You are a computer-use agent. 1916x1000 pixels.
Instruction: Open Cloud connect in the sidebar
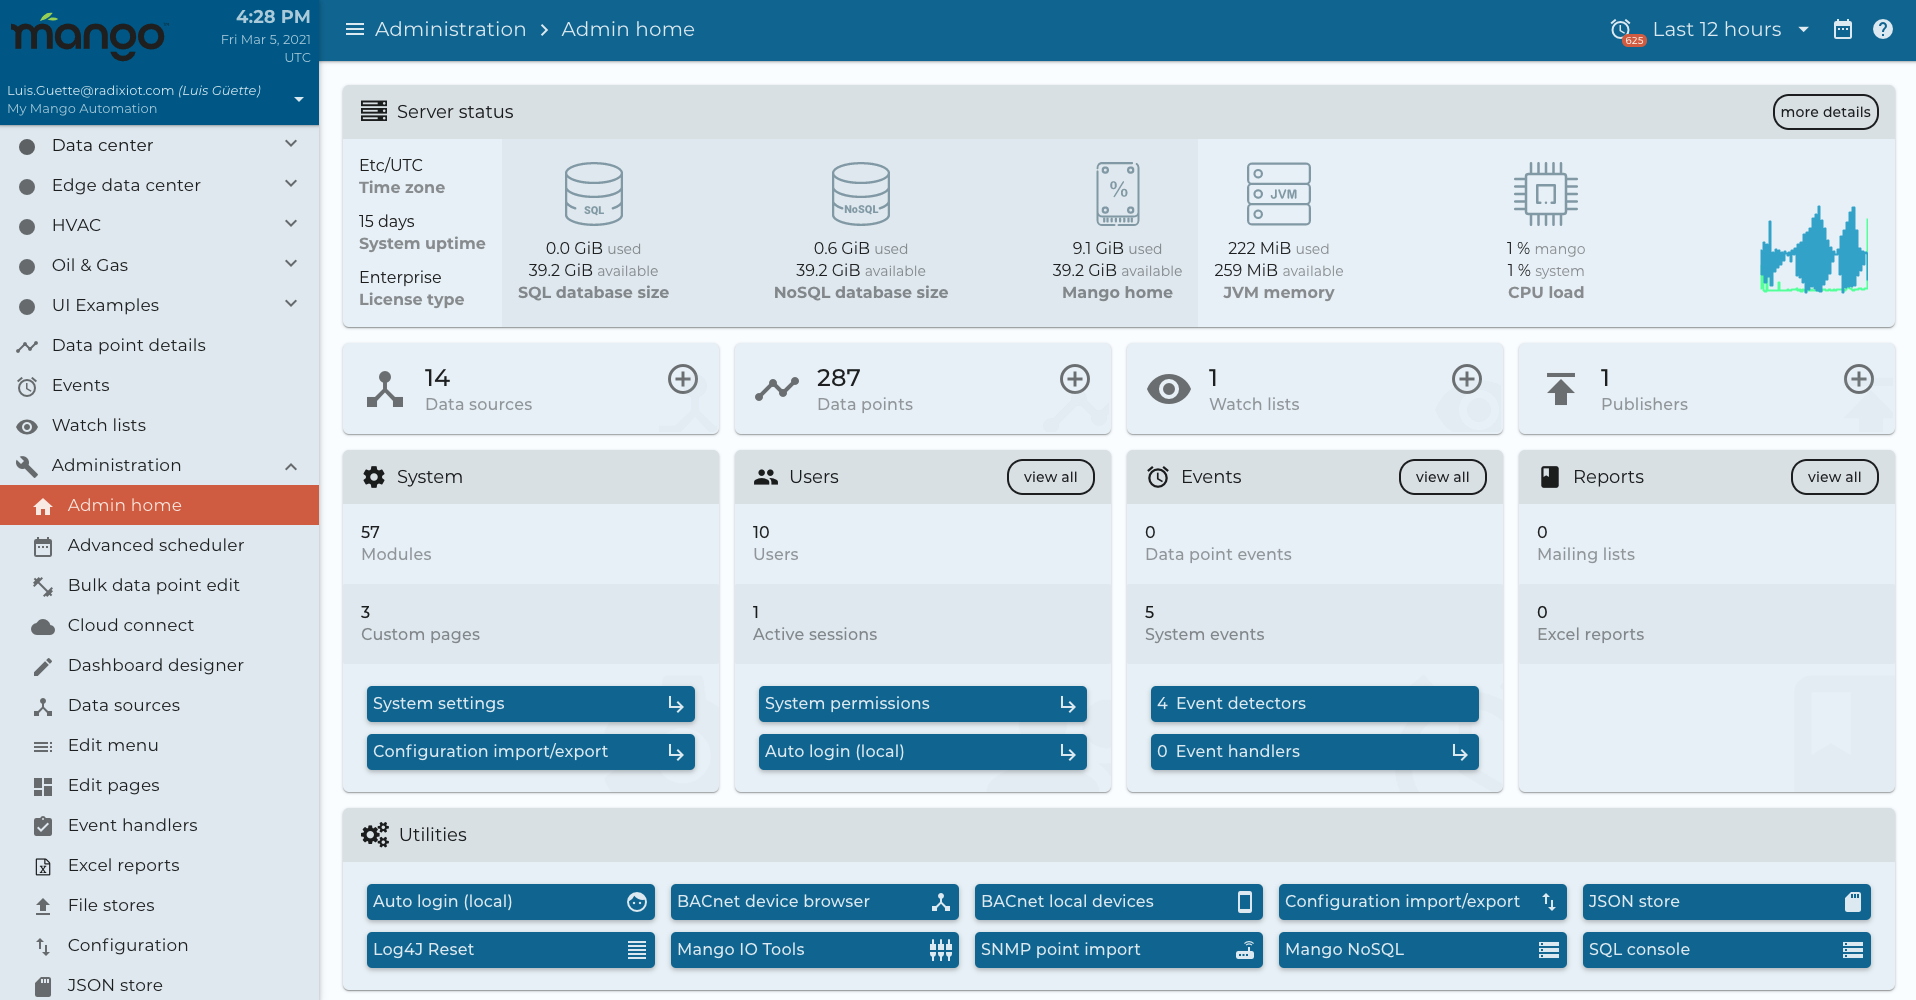(160, 625)
